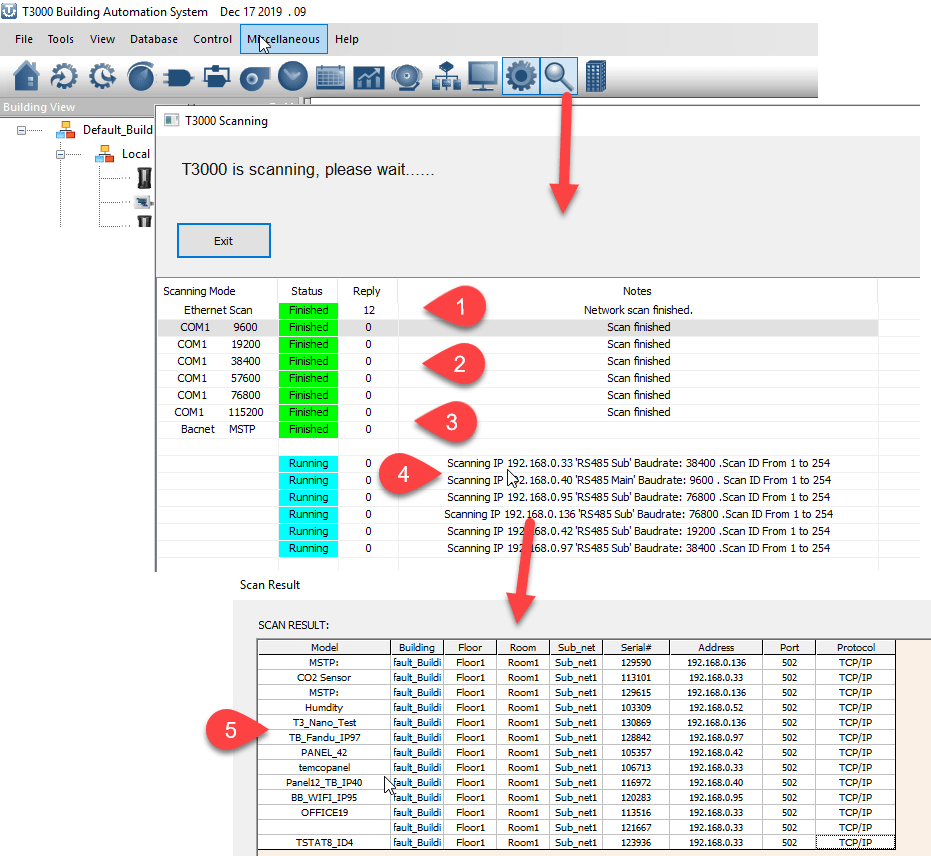
Task: Click the Local network tree node icon
Action: point(104,154)
